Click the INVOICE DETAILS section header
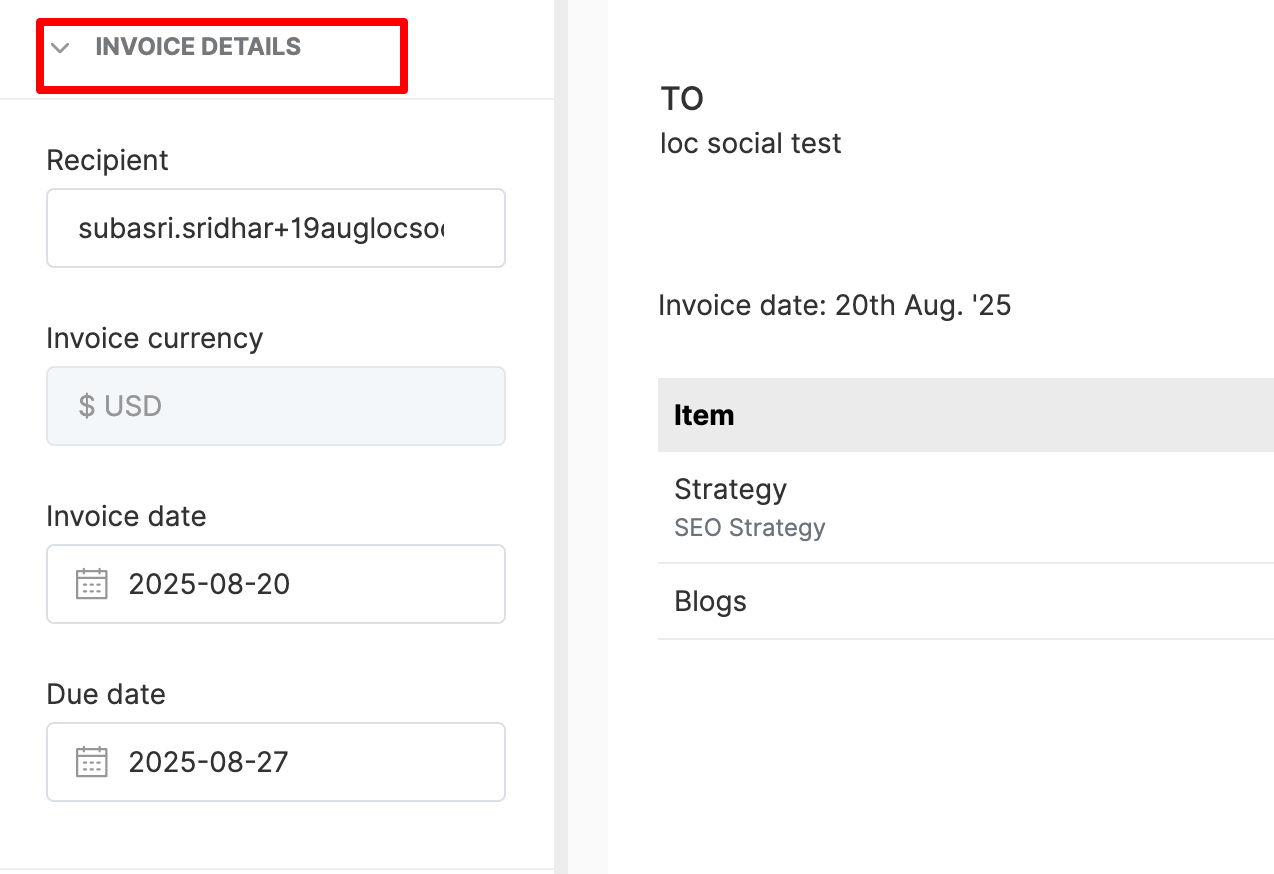The image size is (1274, 874). 198,47
